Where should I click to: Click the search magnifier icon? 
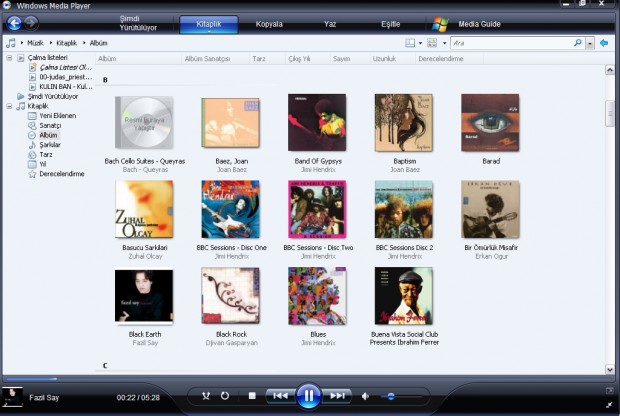point(578,42)
